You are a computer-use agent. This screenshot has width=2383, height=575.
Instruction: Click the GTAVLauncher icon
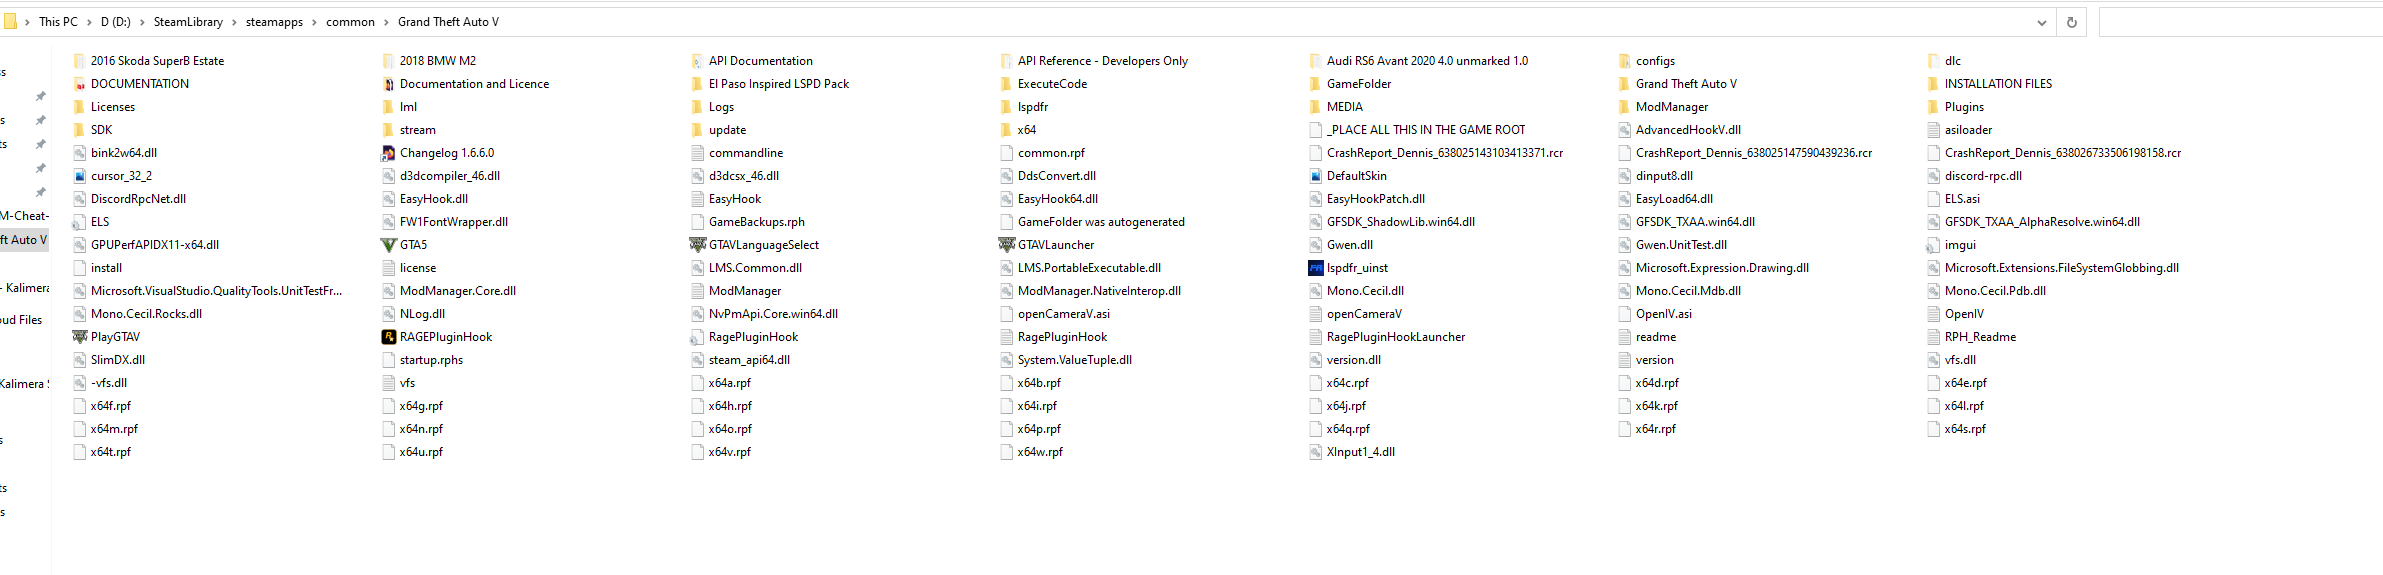click(x=1006, y=245)
